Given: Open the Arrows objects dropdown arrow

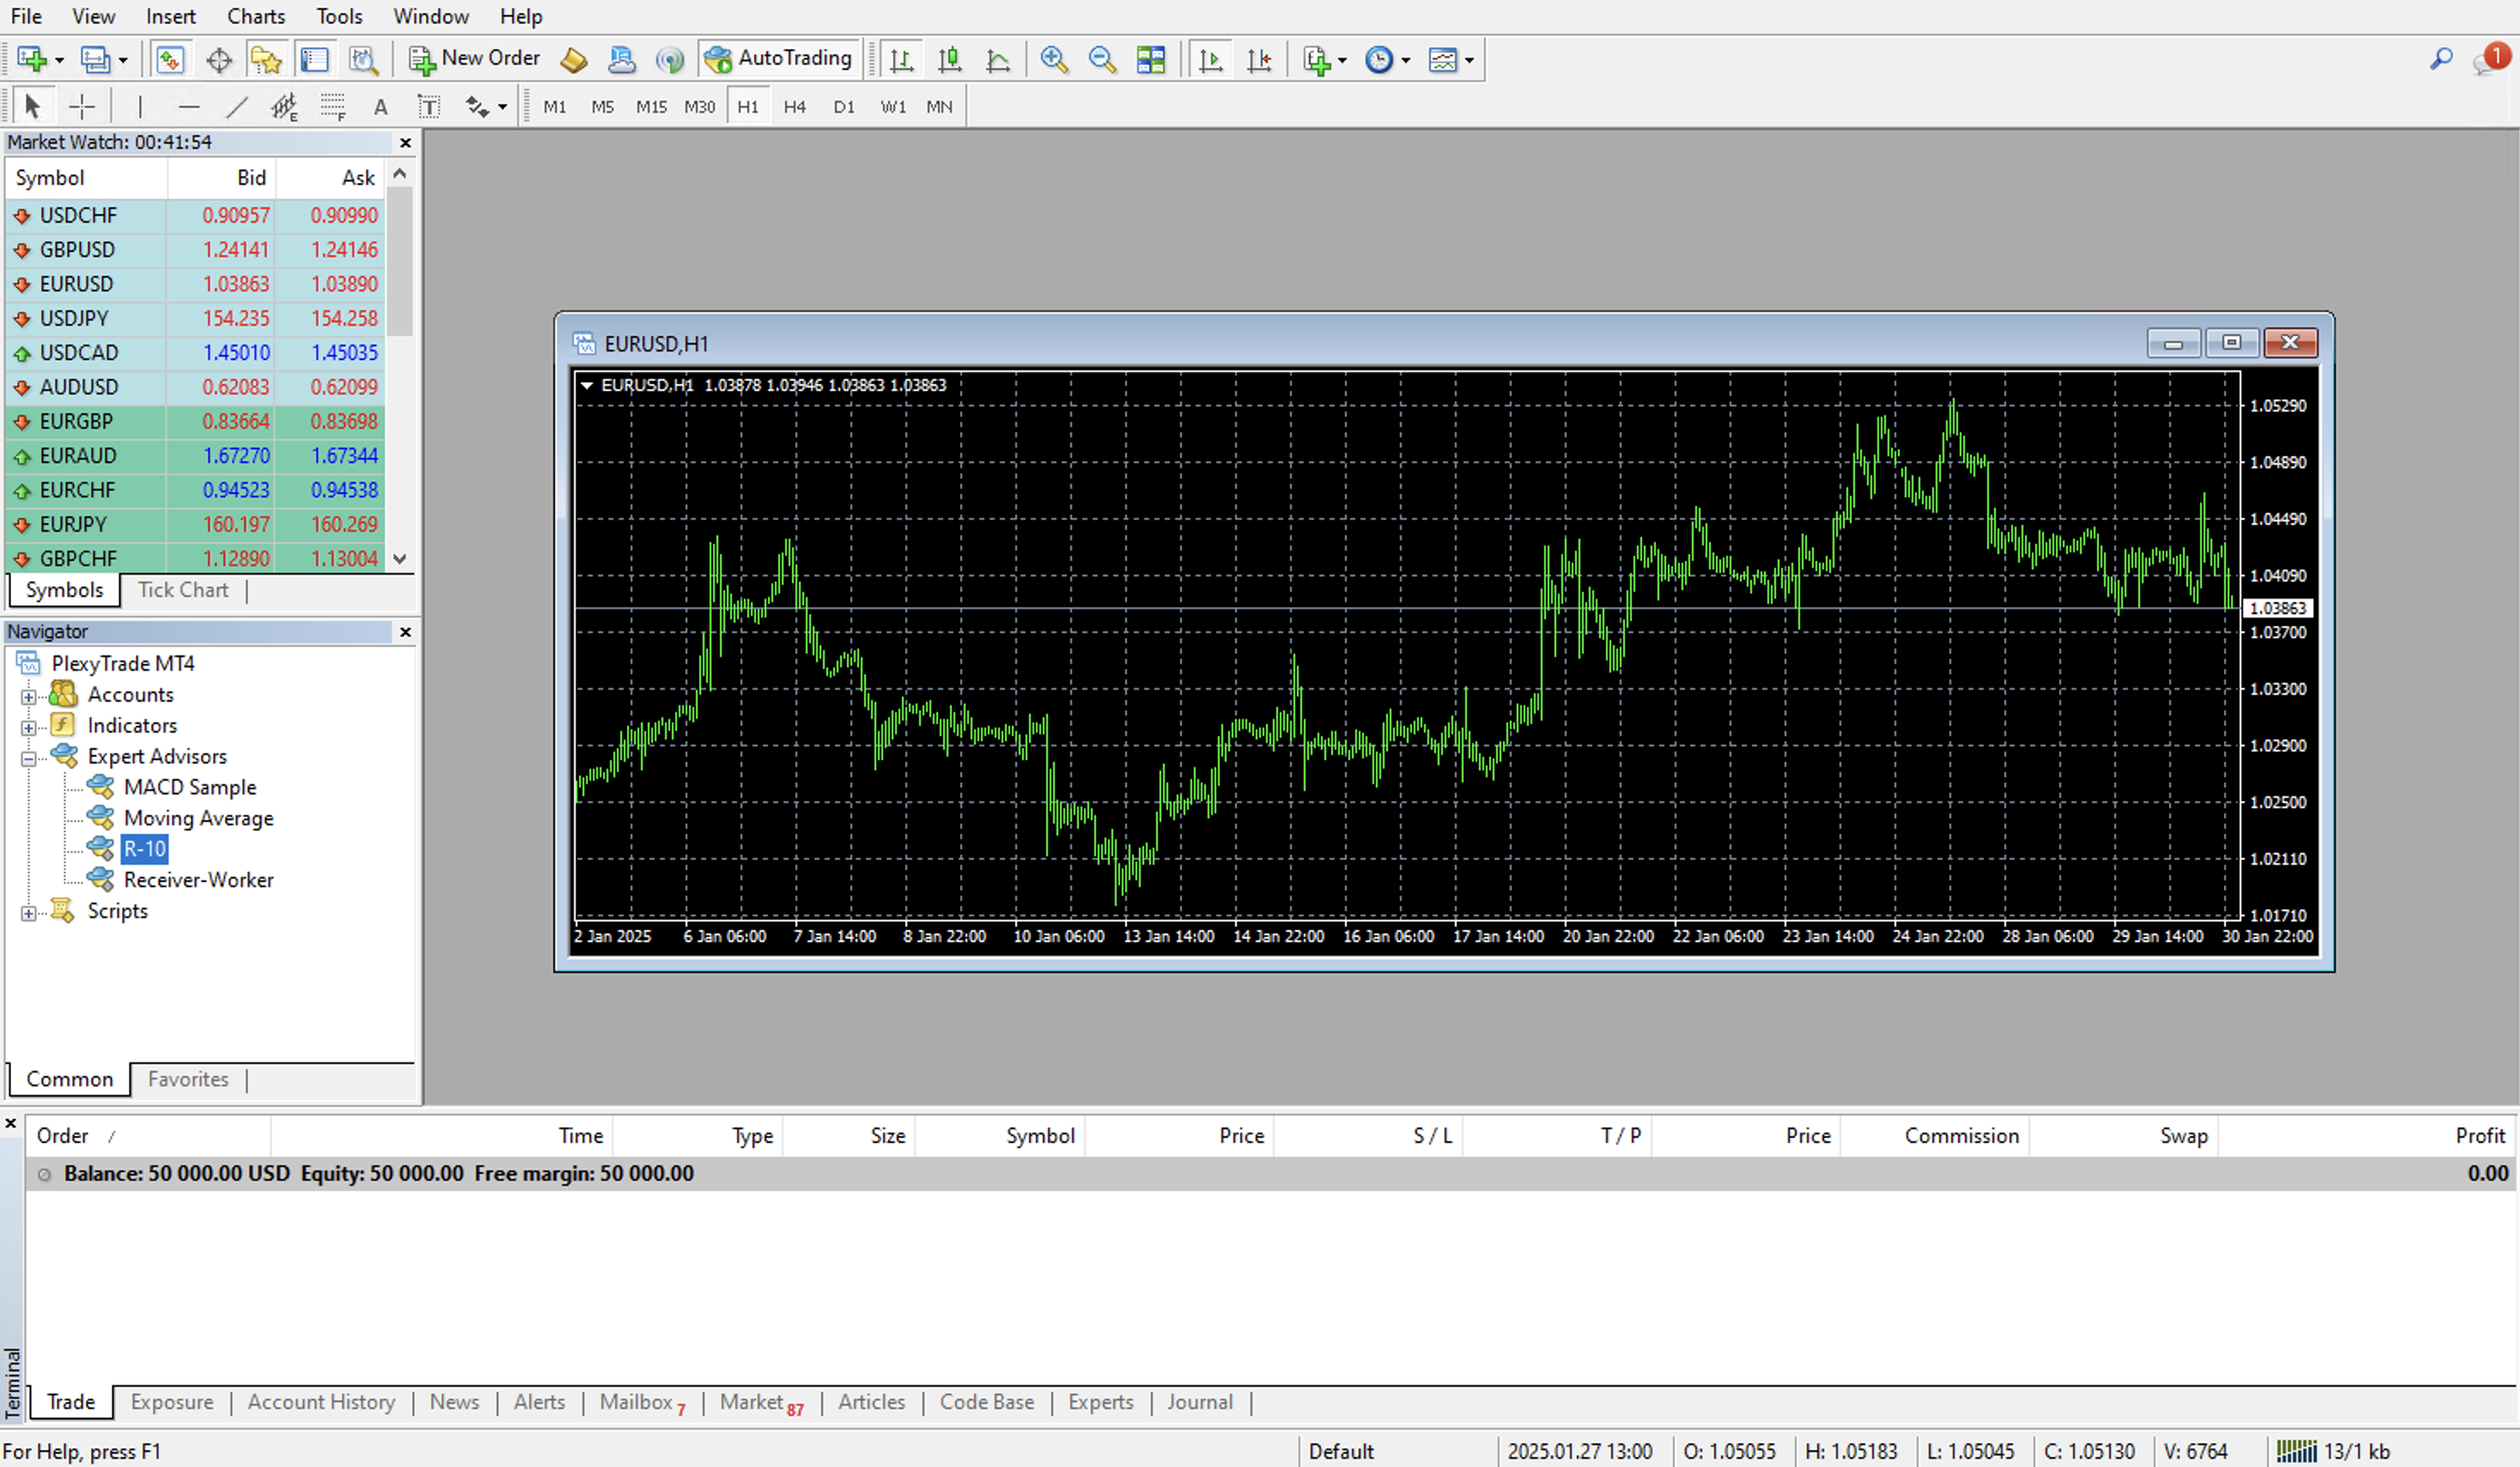Looking at the screenshot, I should click(x=502, y=107).
